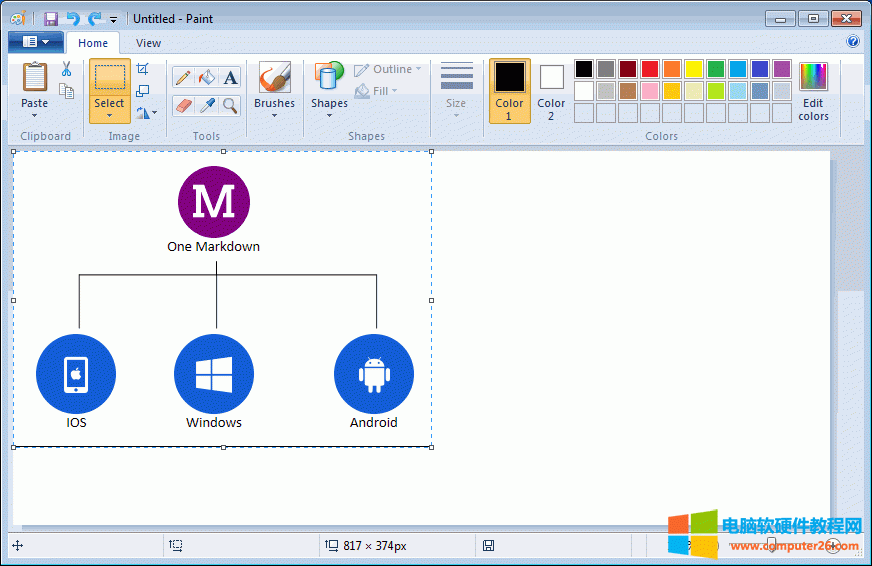
Task: Expand the Paste options arrow
Action: point(34,116)
